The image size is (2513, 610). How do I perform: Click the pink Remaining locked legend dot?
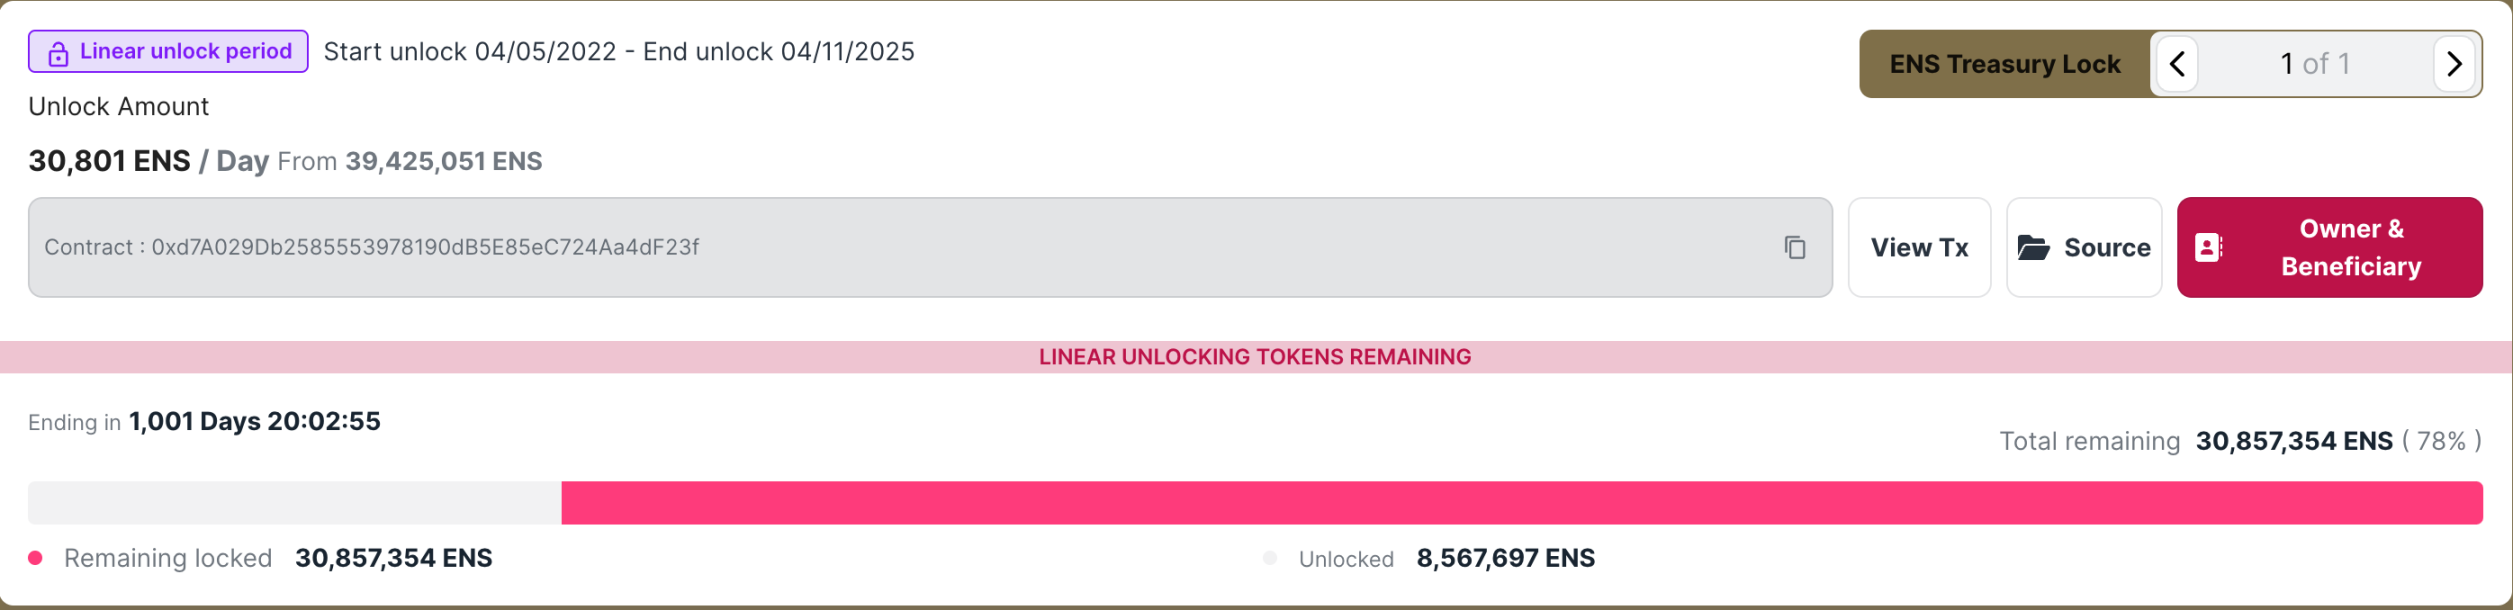[x=35, y=558]
